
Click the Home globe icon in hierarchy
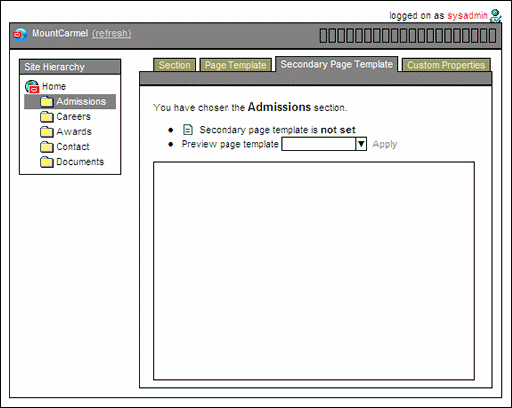coord(32,86)
